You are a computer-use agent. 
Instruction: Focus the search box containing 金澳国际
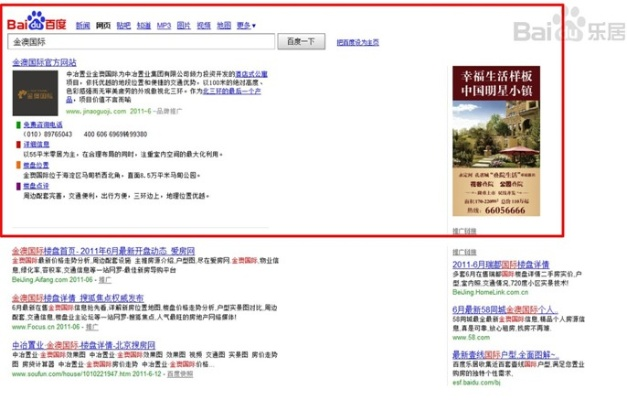click(141, 42)
